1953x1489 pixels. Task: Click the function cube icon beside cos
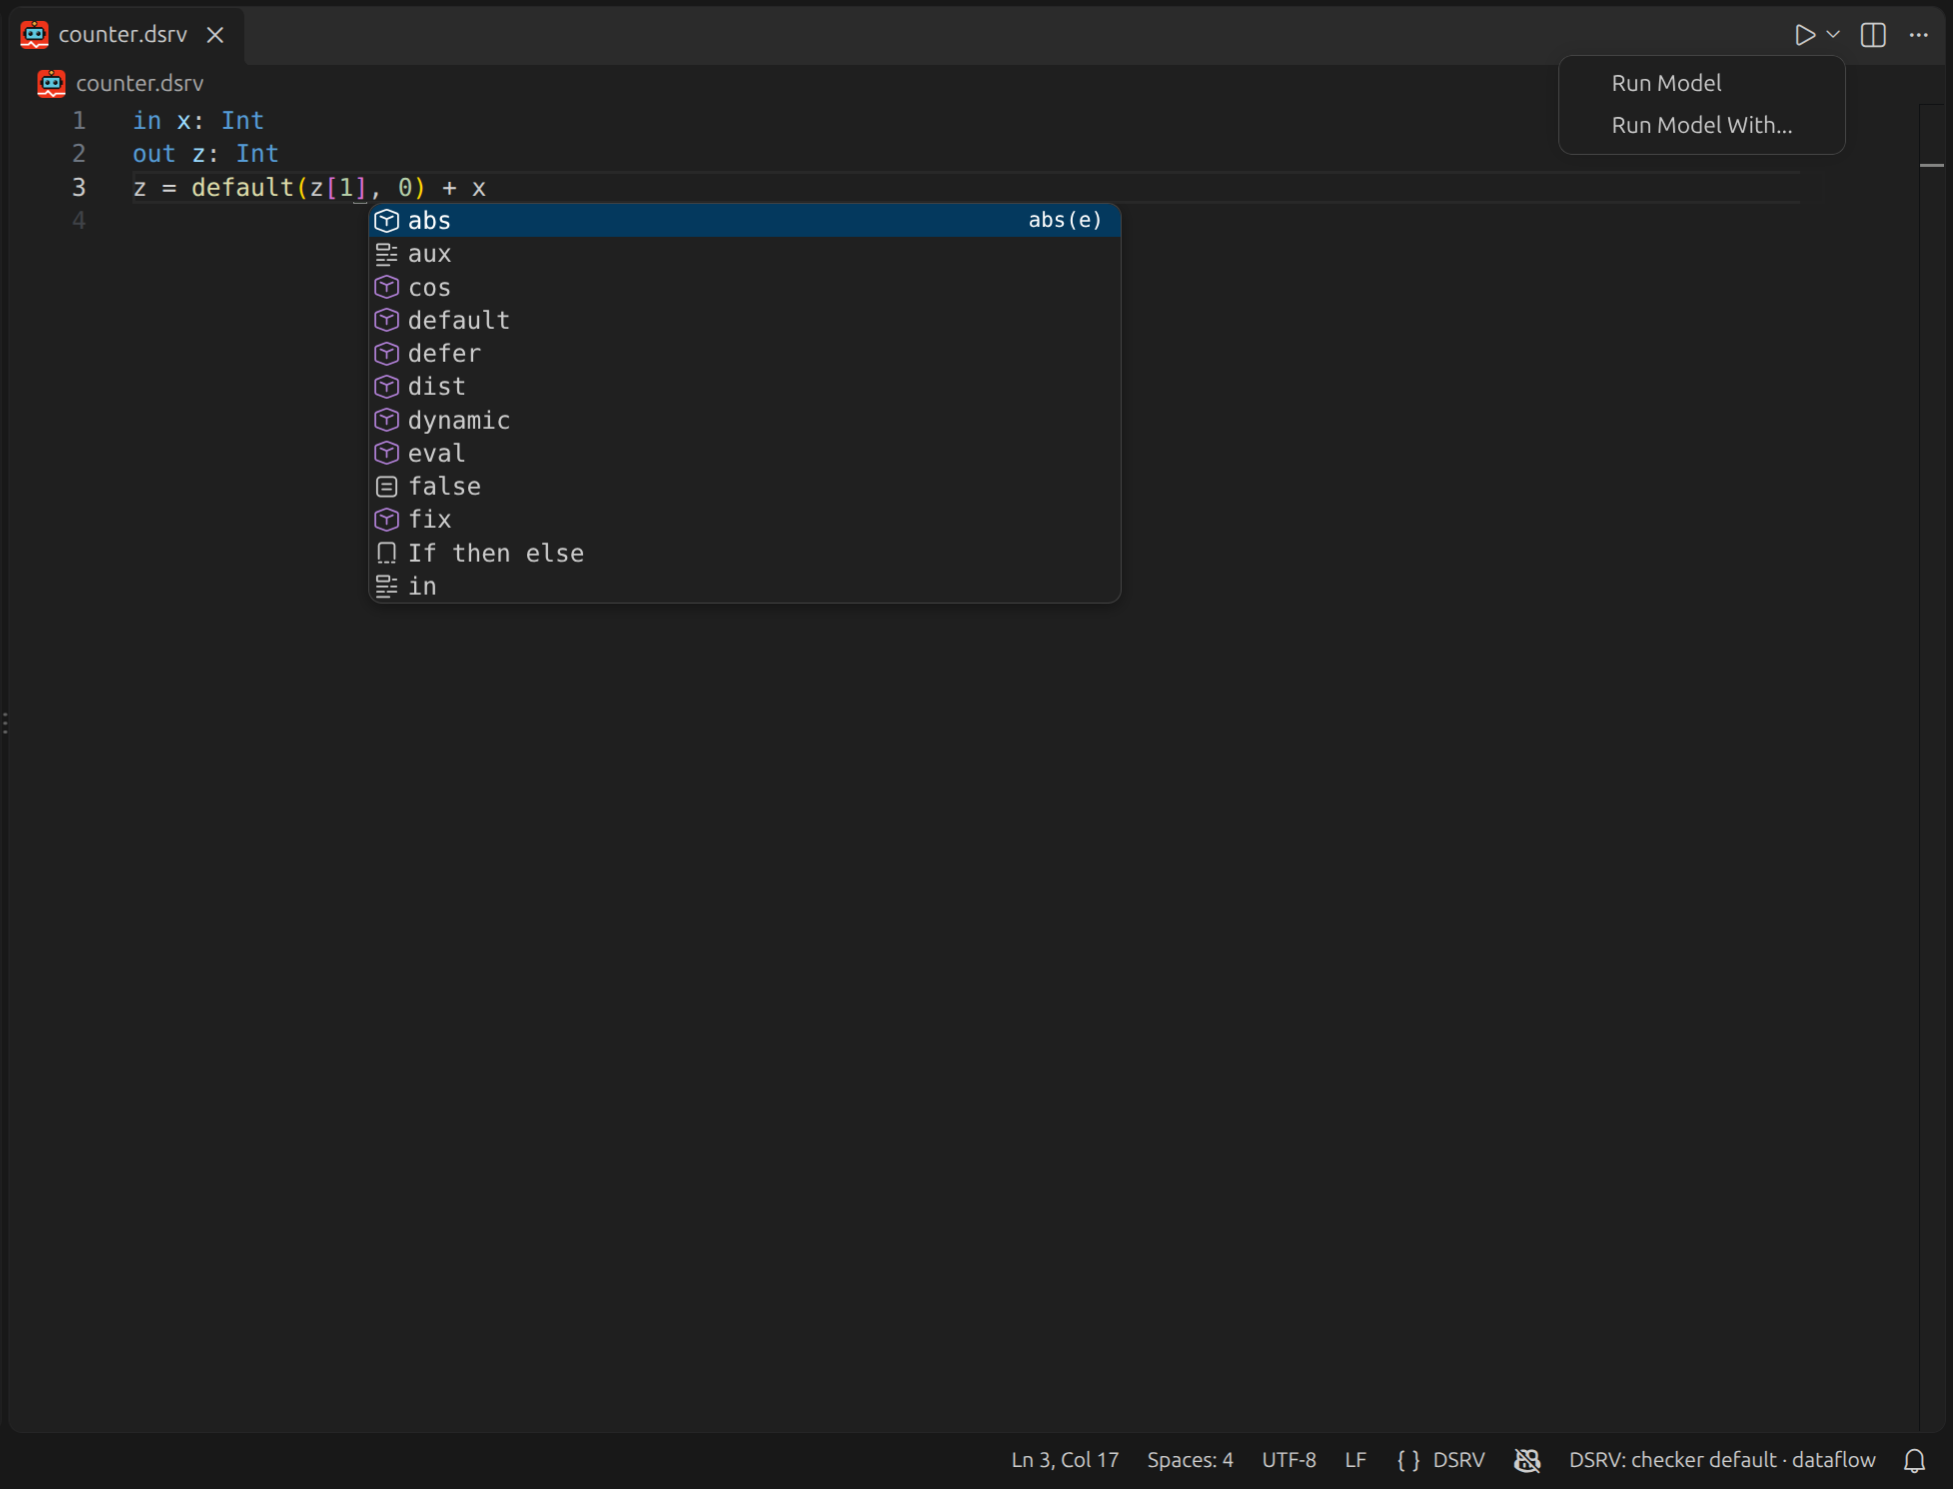(386, 287)
